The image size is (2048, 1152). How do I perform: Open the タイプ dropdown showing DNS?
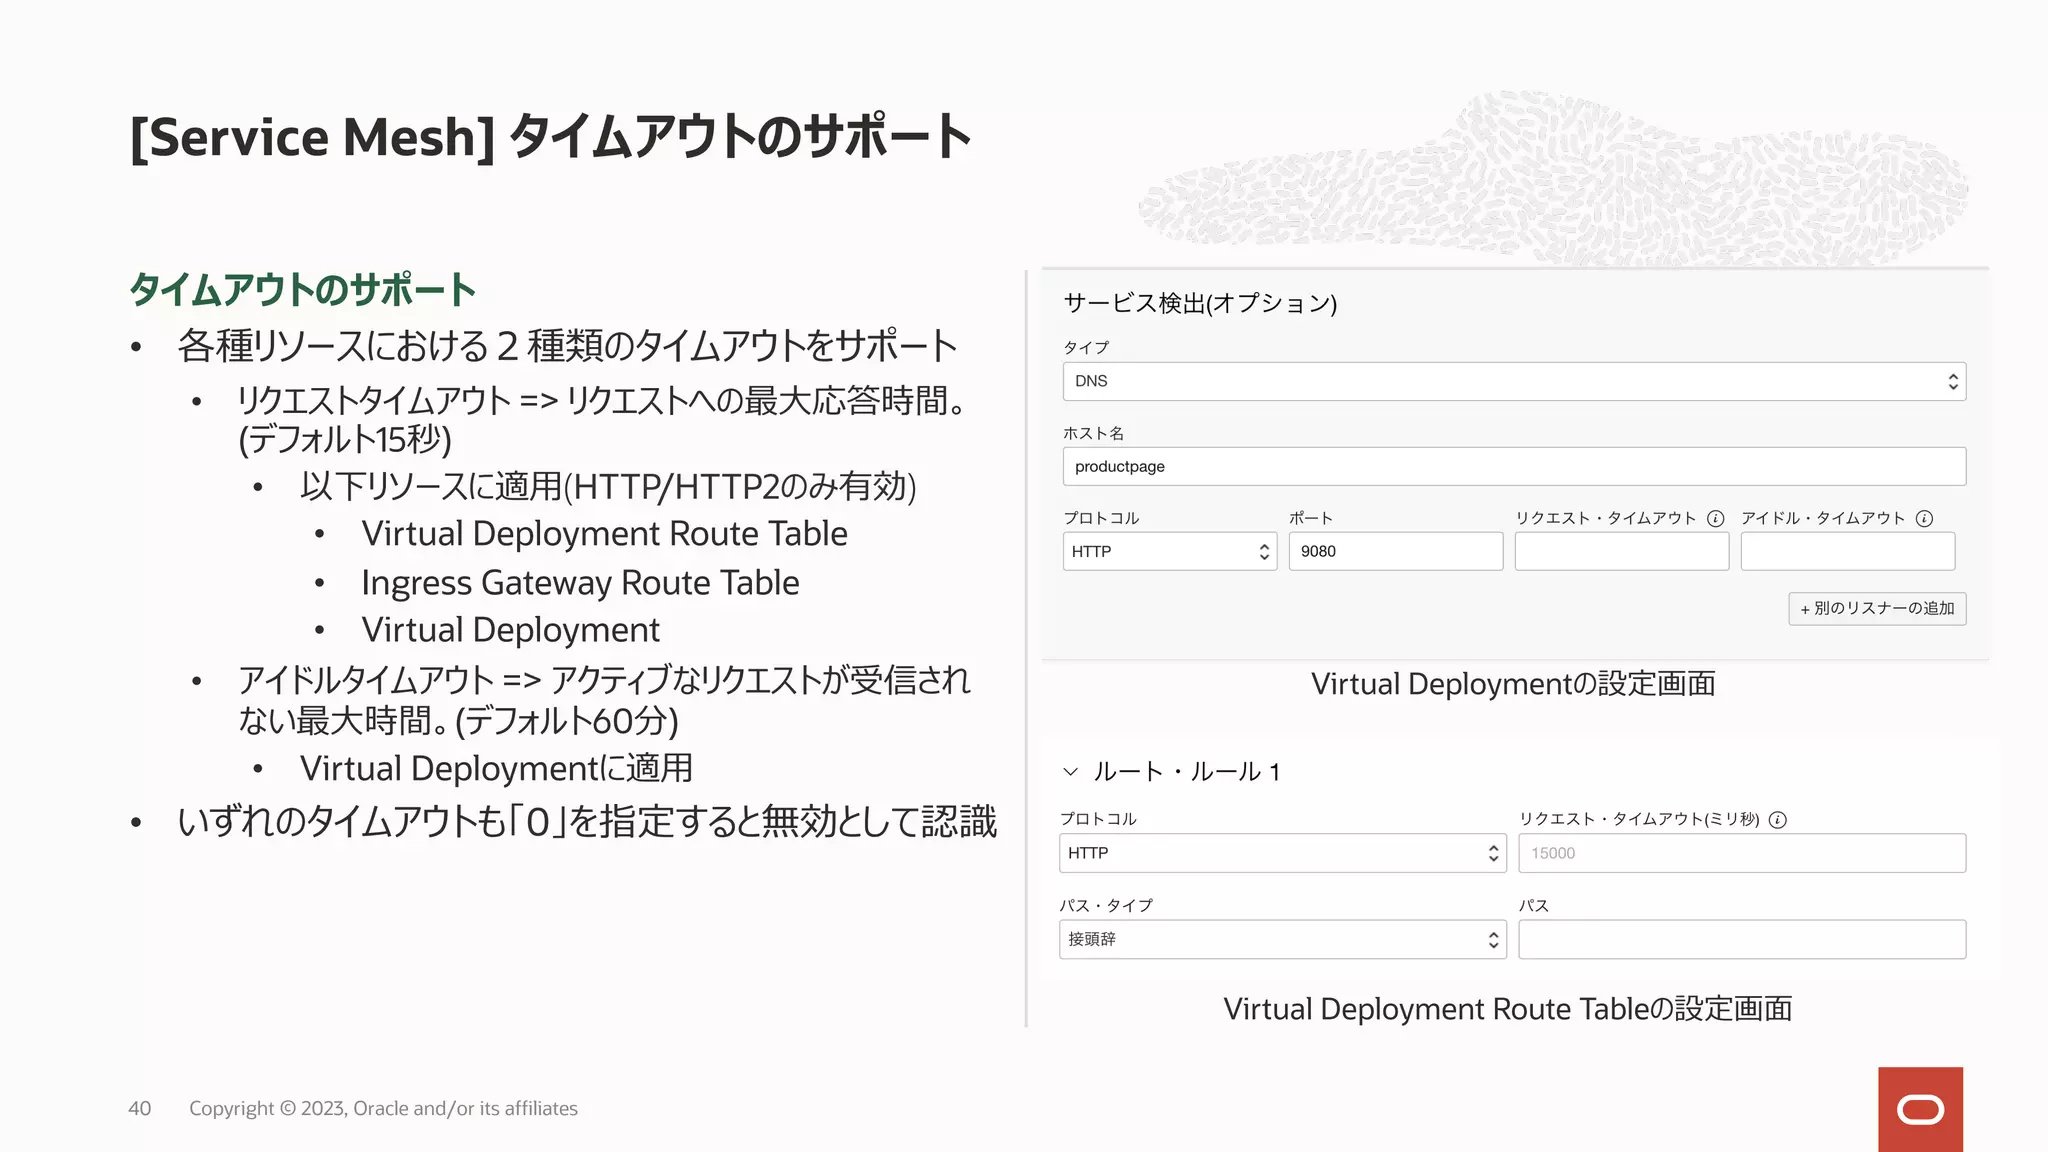point(1514,381)
